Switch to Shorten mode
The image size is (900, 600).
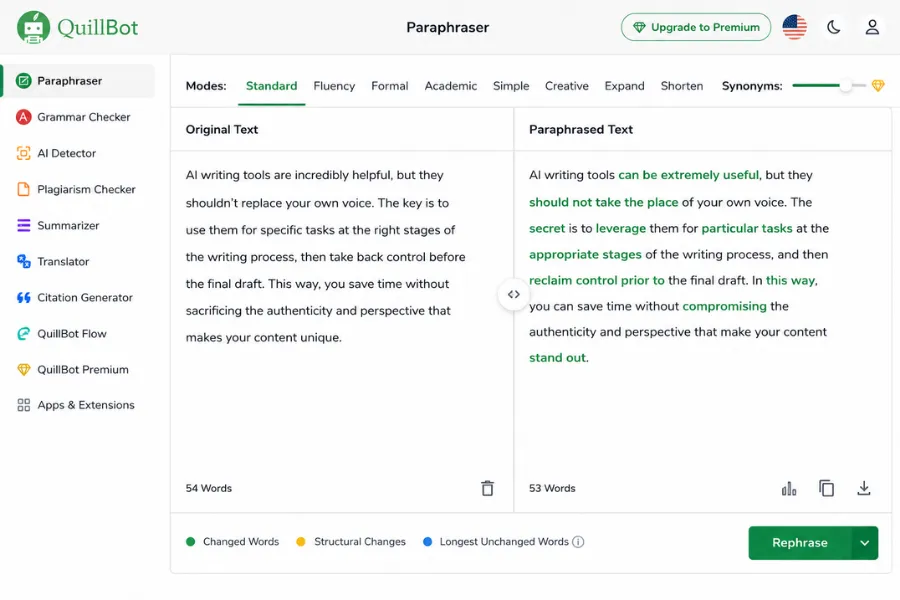[682, 86]
